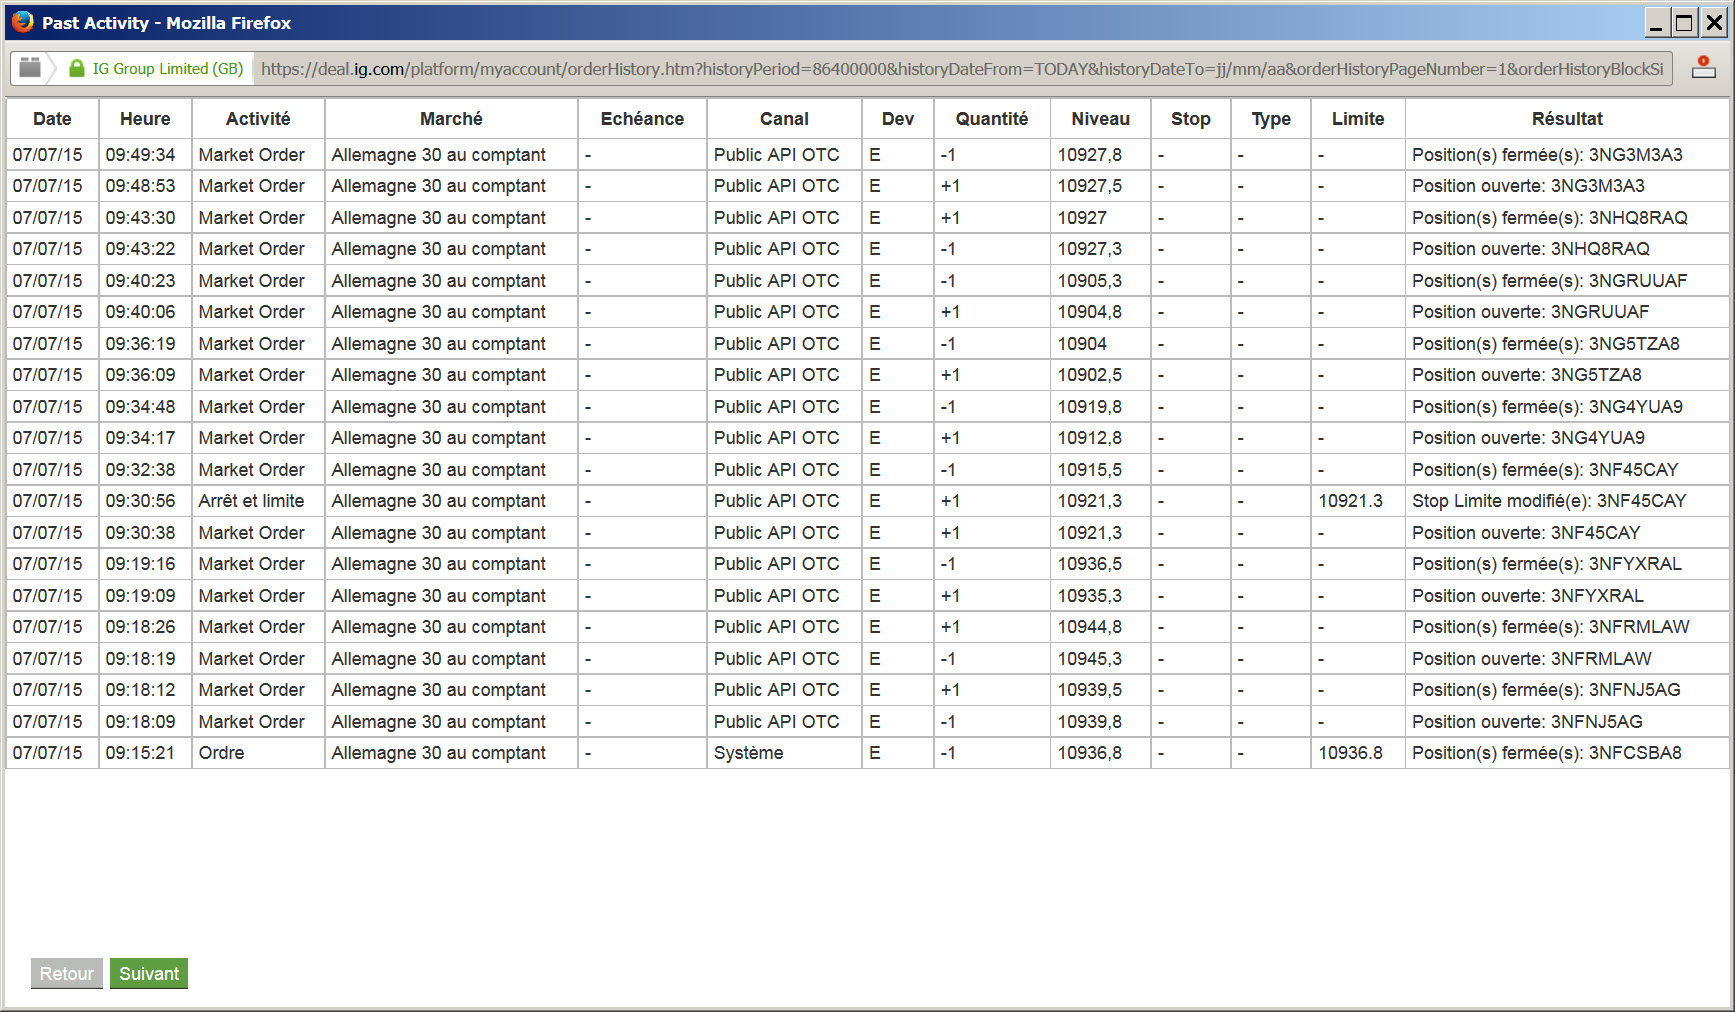This screenshot has width=1735, height=1012.
Task: Click the IG Group Limited (GB) identity label
Action: coord(168,68)
